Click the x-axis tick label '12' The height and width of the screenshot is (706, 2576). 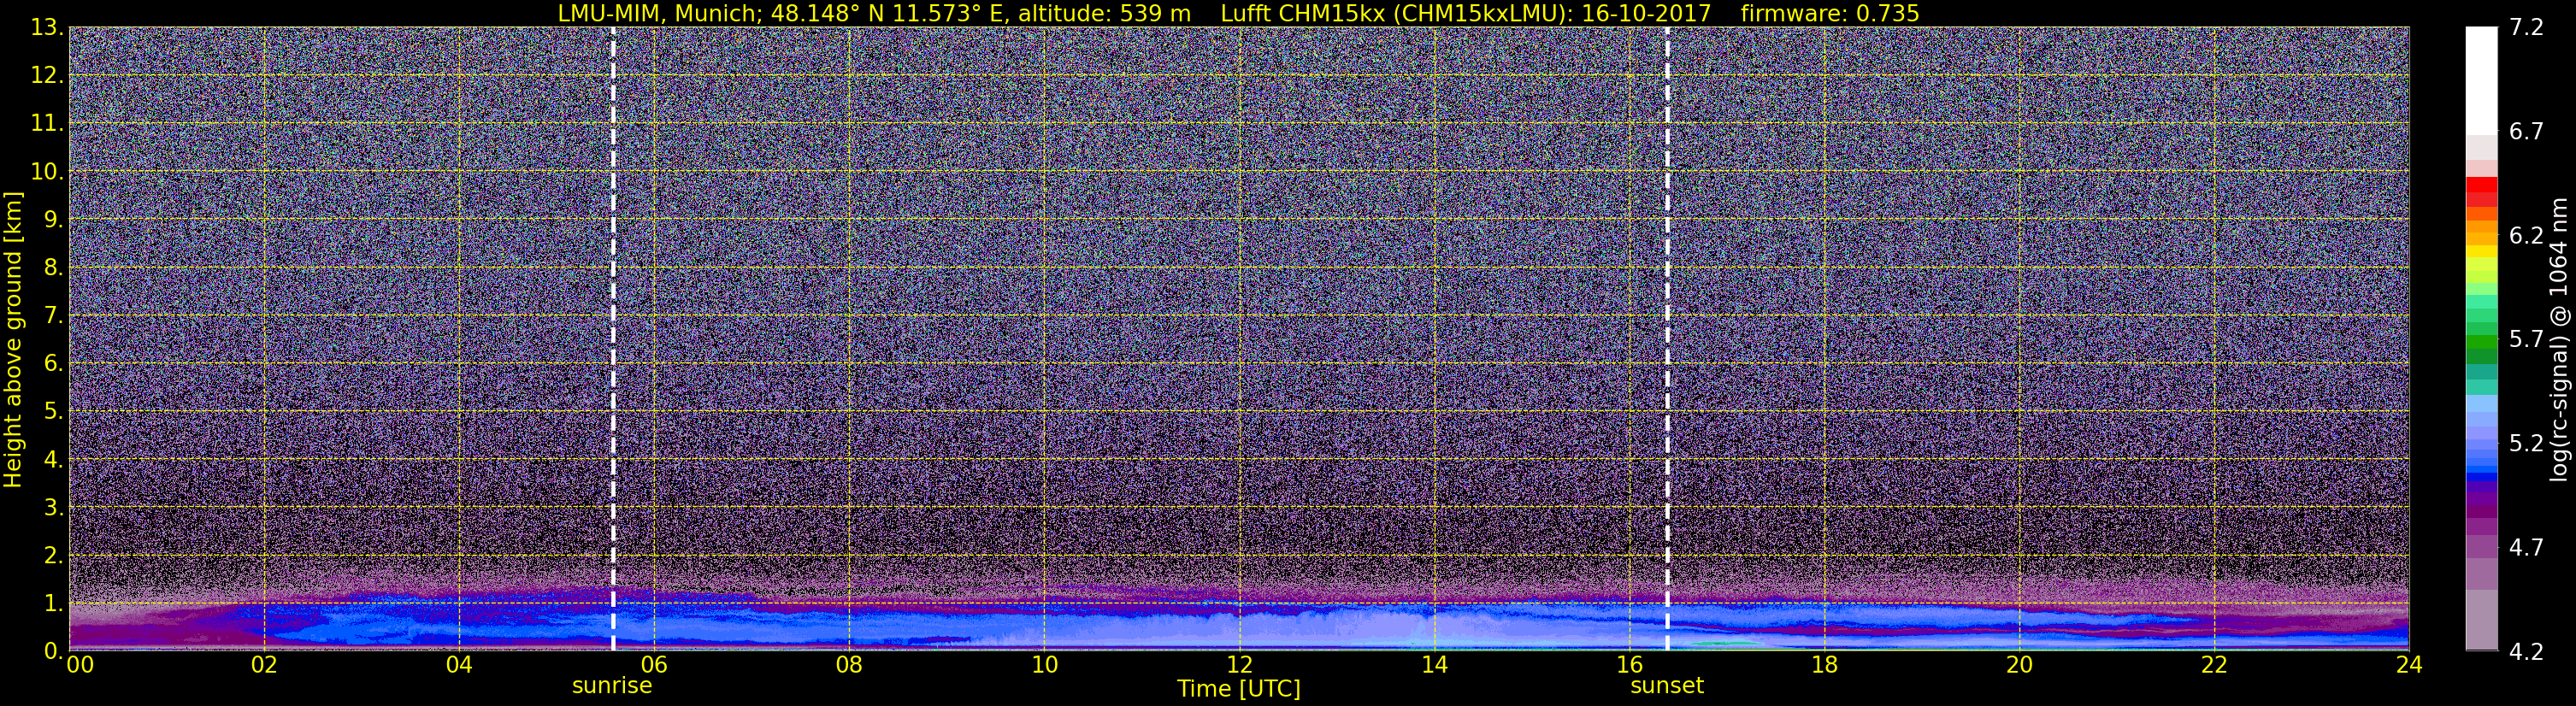click(x=1239, y=665)
